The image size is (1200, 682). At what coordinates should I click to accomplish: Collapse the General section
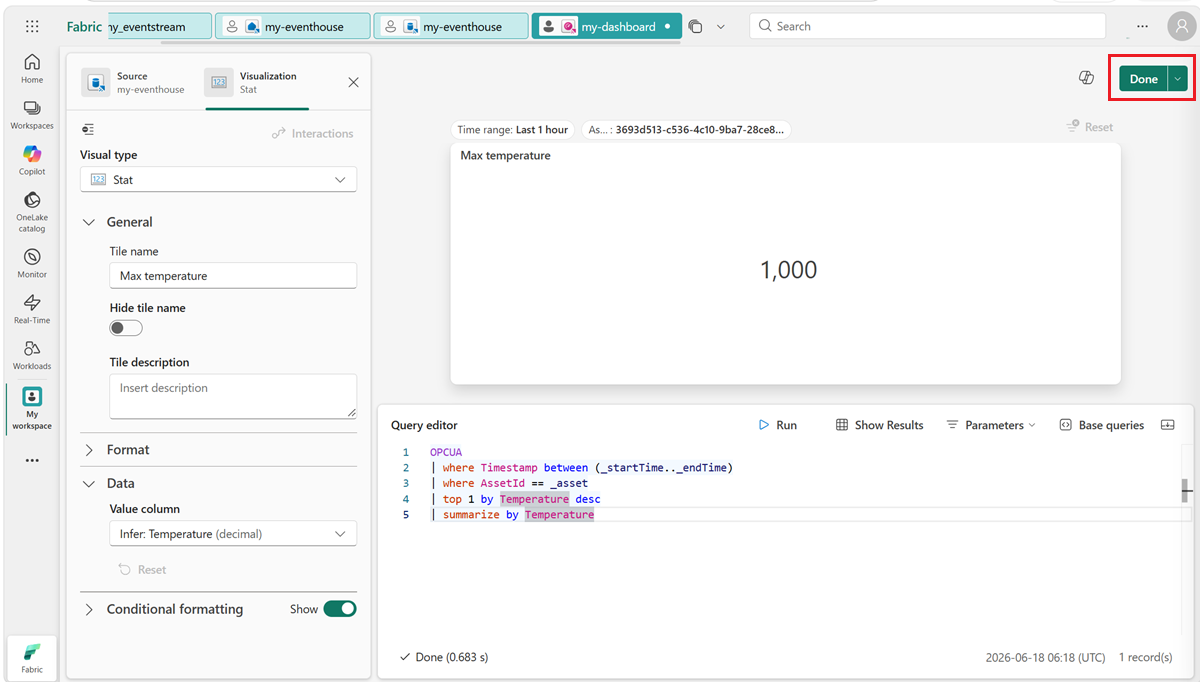pyautogui.click(x=89, y=222)
